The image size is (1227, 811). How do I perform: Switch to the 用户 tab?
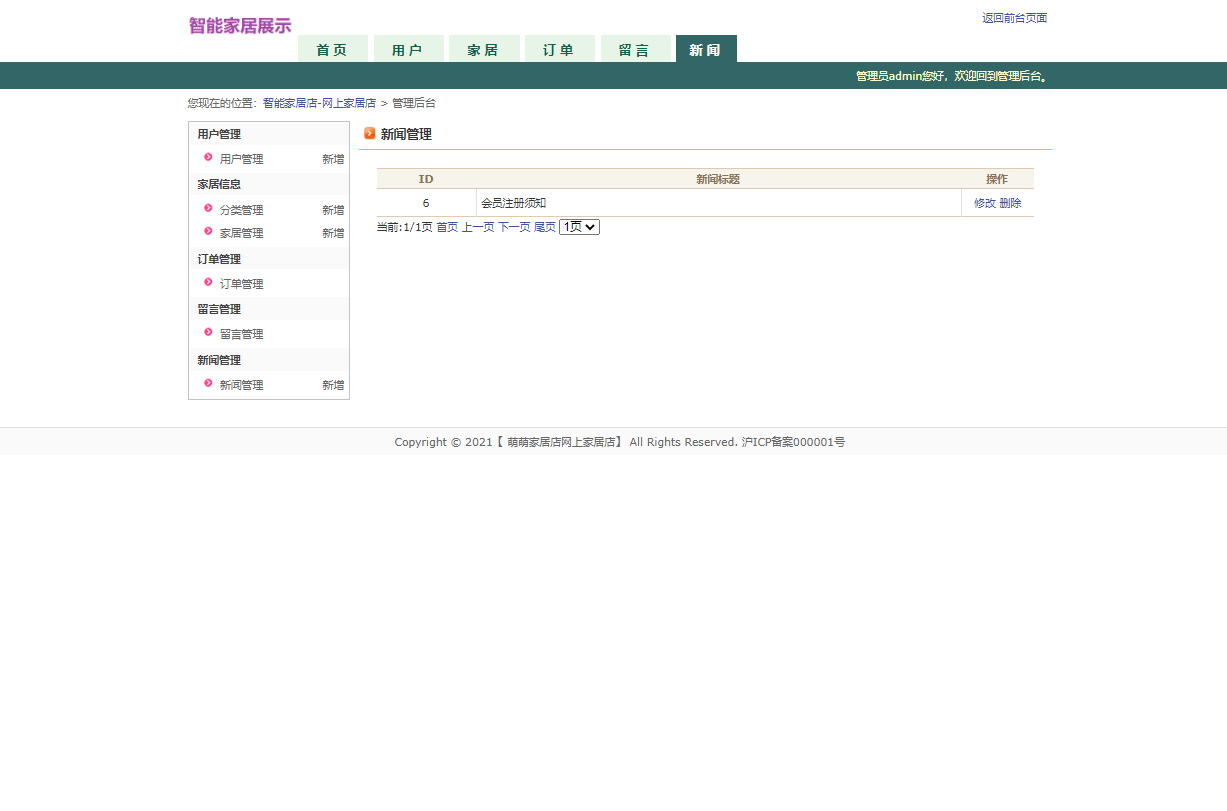click(408, 48)
